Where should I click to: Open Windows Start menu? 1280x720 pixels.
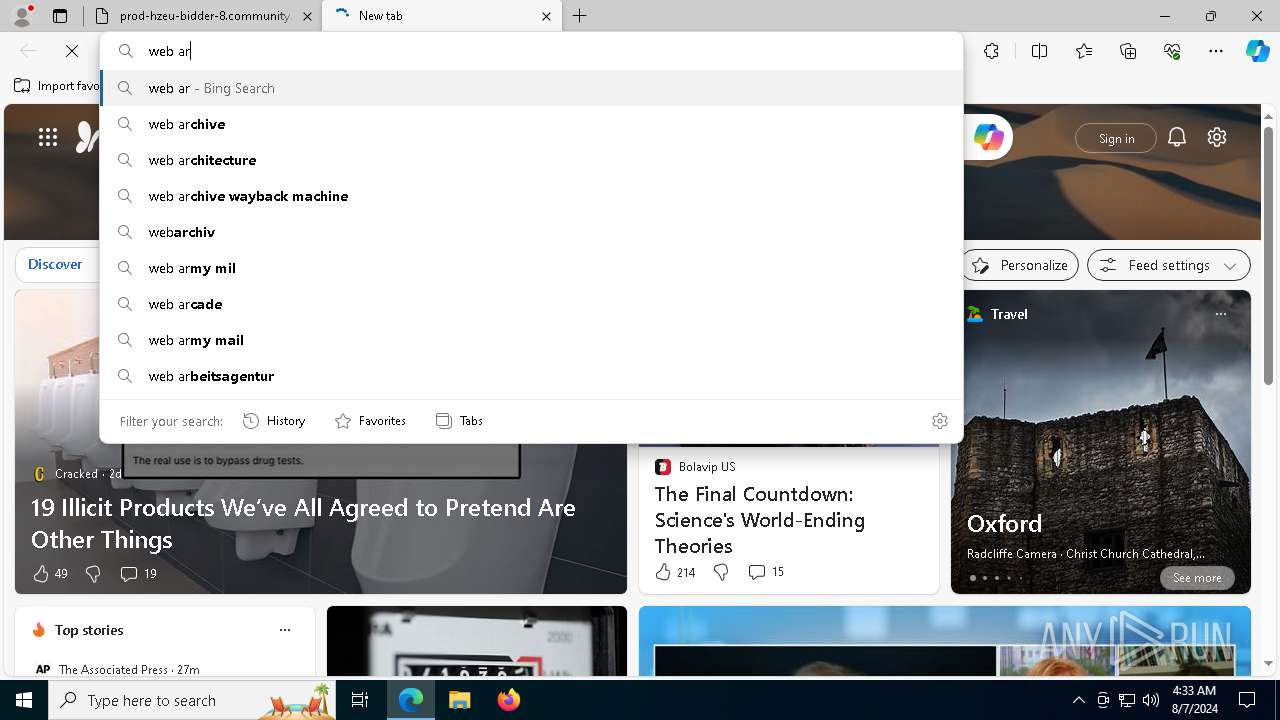pyautogui.click(x=24, y=700)
